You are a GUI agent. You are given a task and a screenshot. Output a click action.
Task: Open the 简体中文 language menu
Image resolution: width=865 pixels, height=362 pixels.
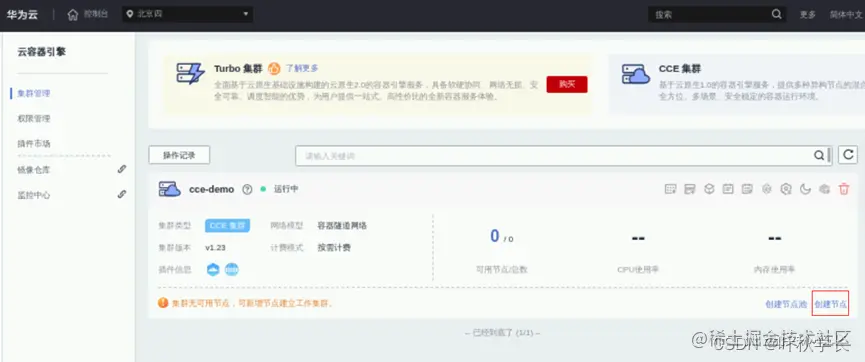pos(847,15)
